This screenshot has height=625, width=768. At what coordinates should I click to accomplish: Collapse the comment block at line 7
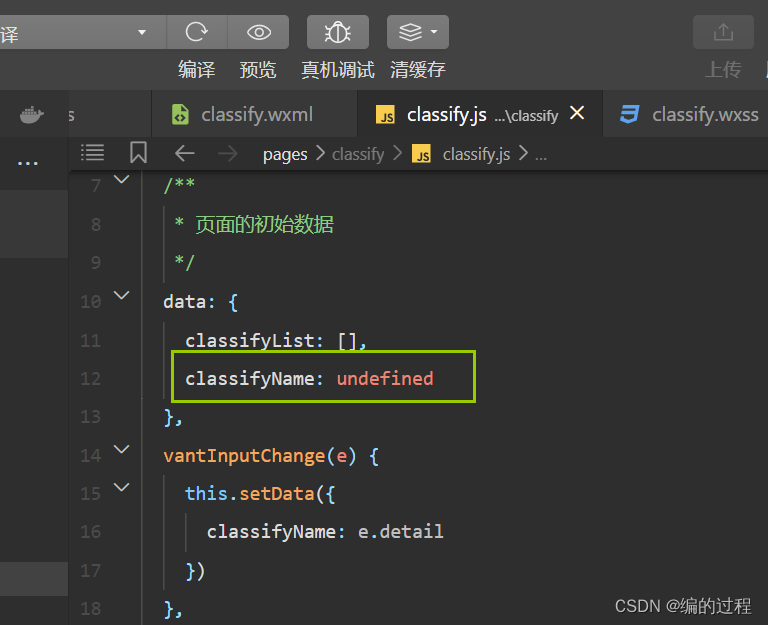coord(121,179)
